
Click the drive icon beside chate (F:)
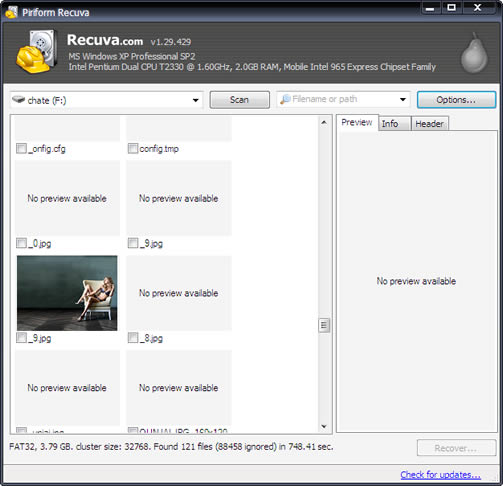click(x=19, y=99)
